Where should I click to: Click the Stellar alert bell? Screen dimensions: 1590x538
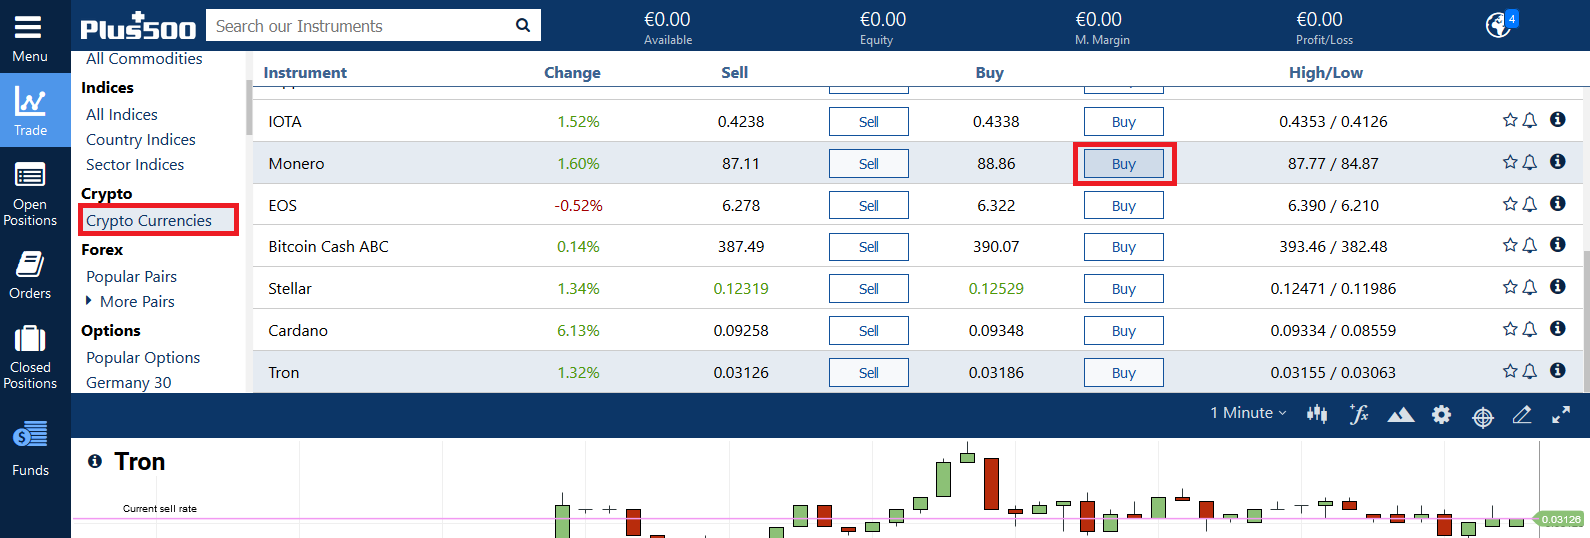pyautogui.click(x=1529, y=287)
